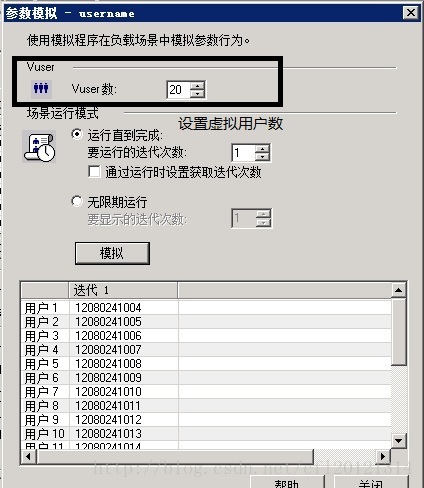424x488 pixels.
Task: Click the Vuser 数 input field
Action: (x=178, y=90)
